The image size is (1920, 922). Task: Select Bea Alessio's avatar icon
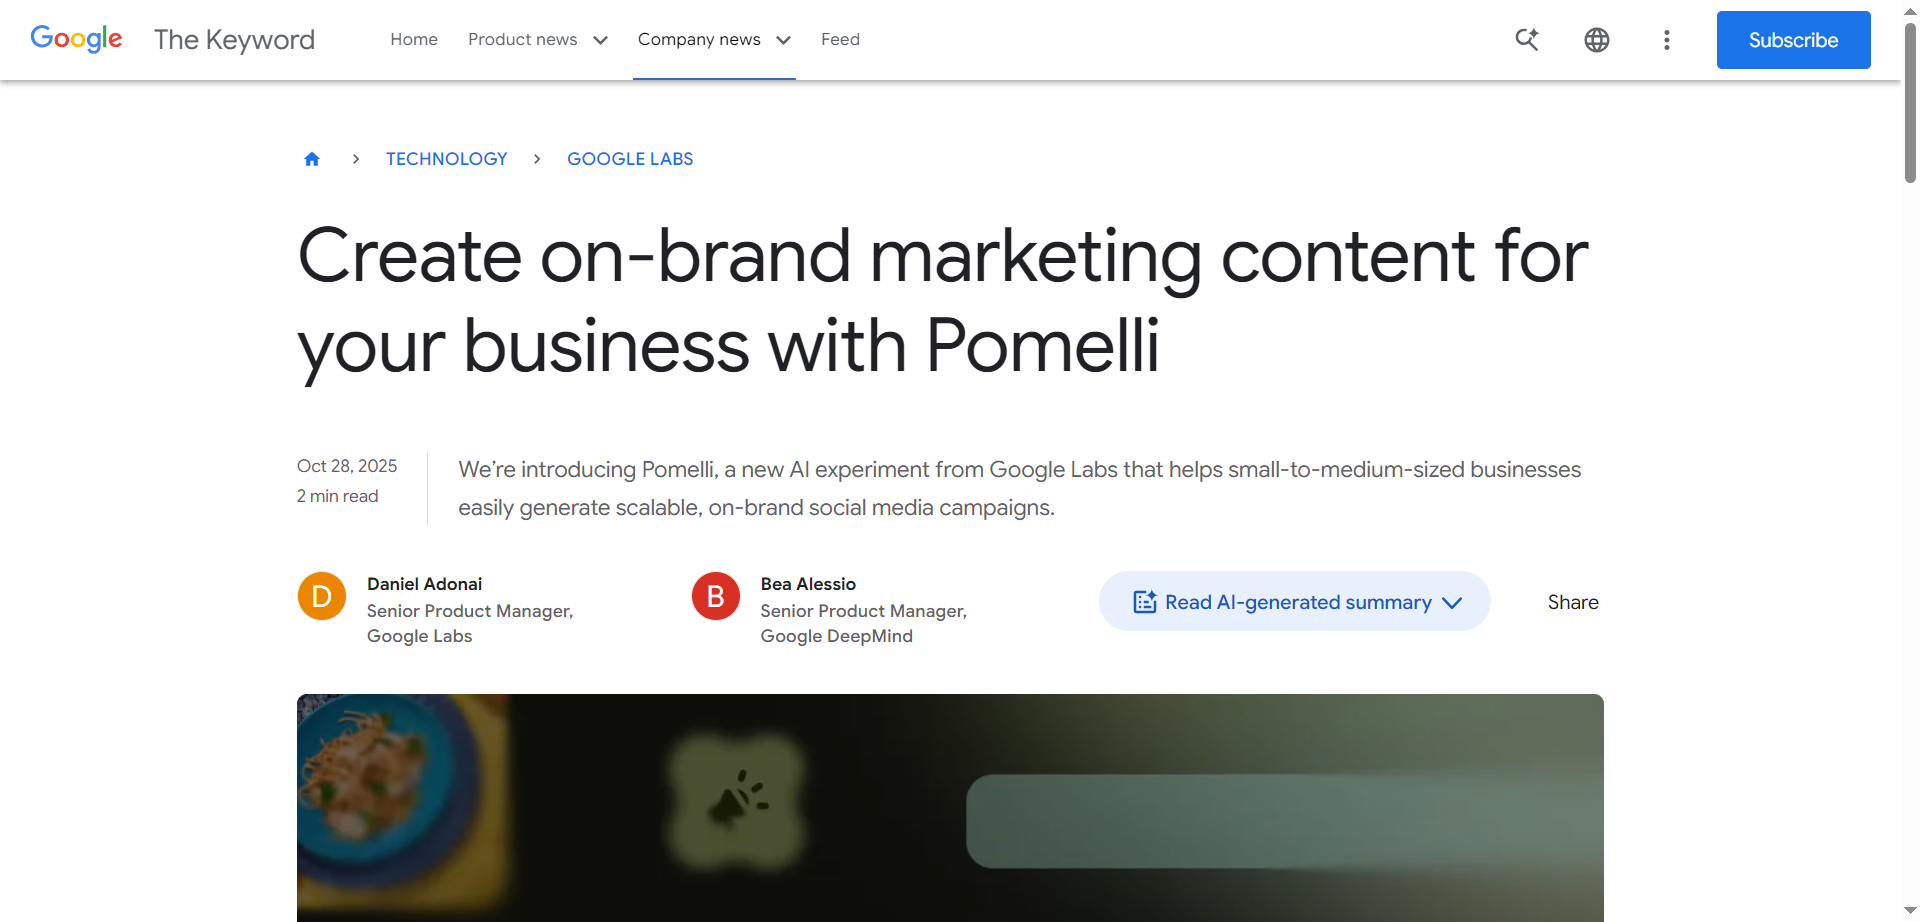click(715, 595)
